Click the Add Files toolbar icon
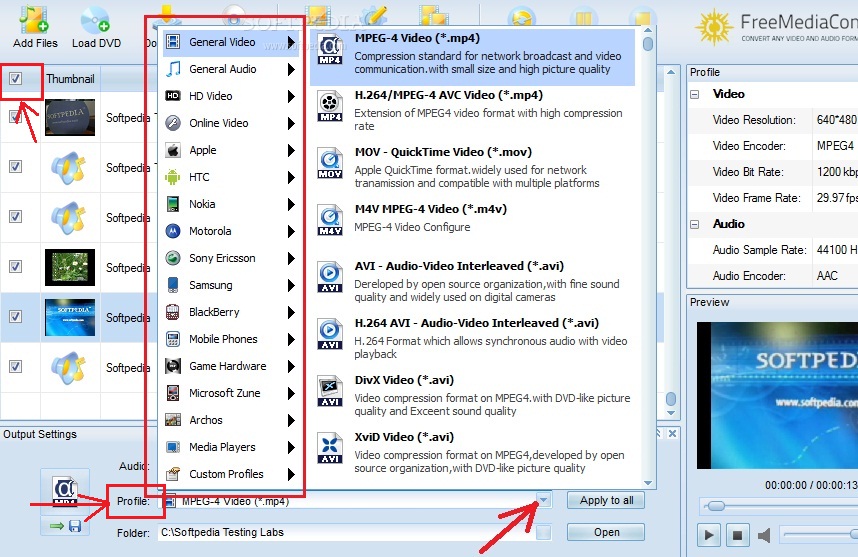The image size is (858, 557). (34, 19)
